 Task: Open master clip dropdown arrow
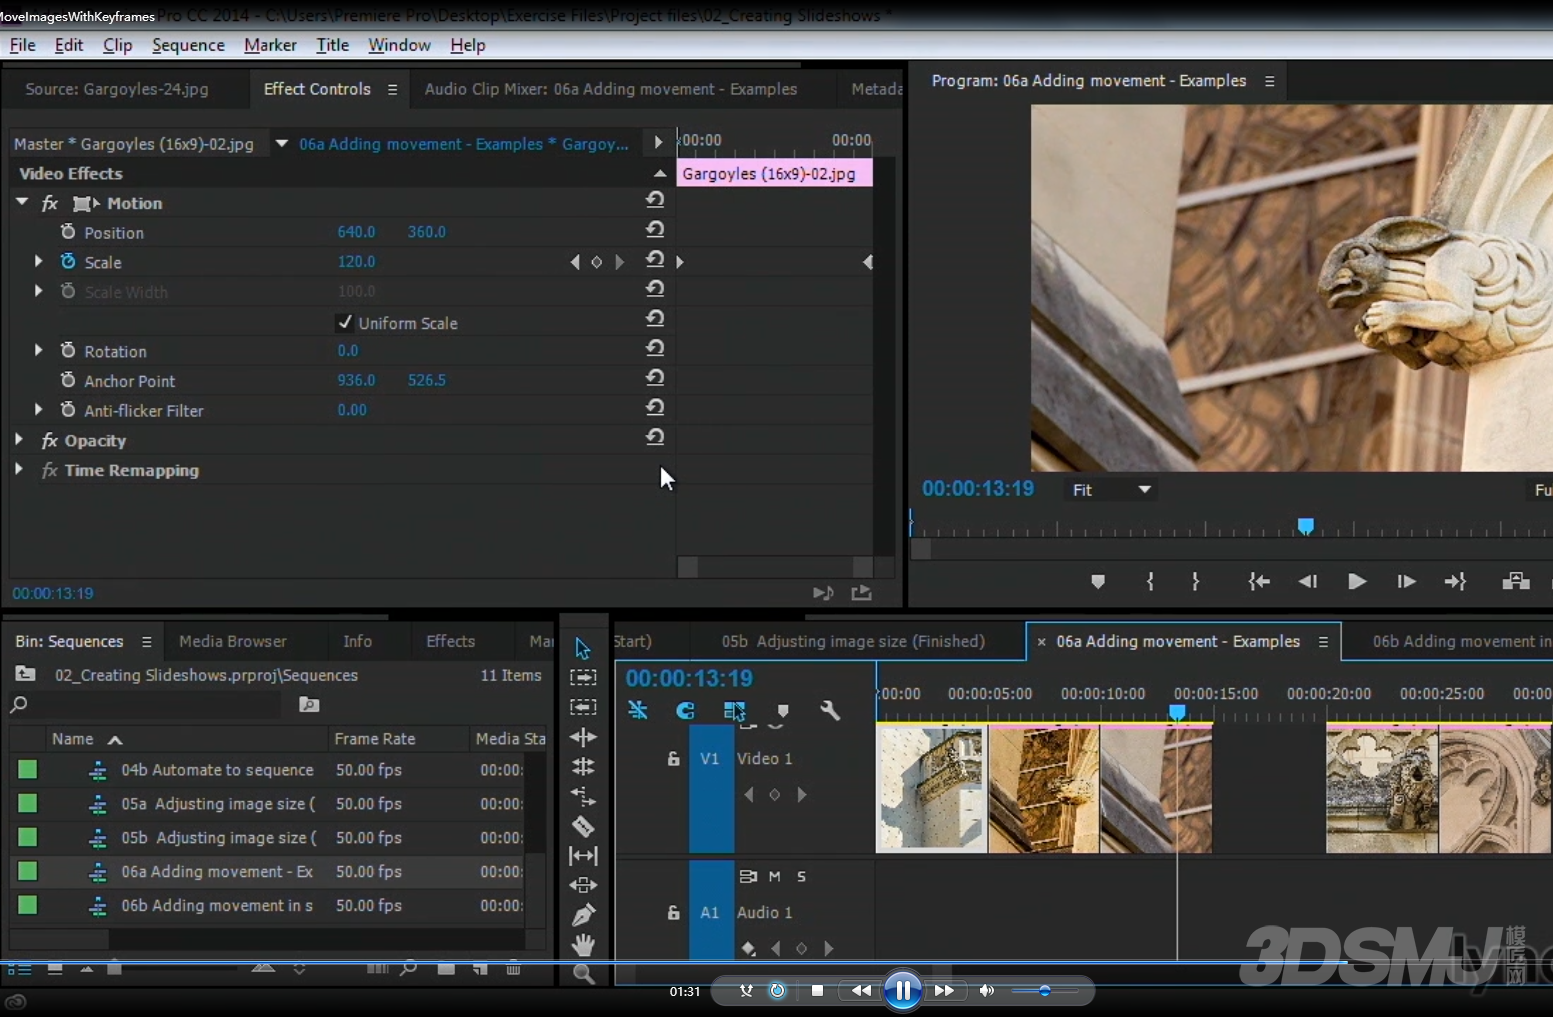click(282, 143)
